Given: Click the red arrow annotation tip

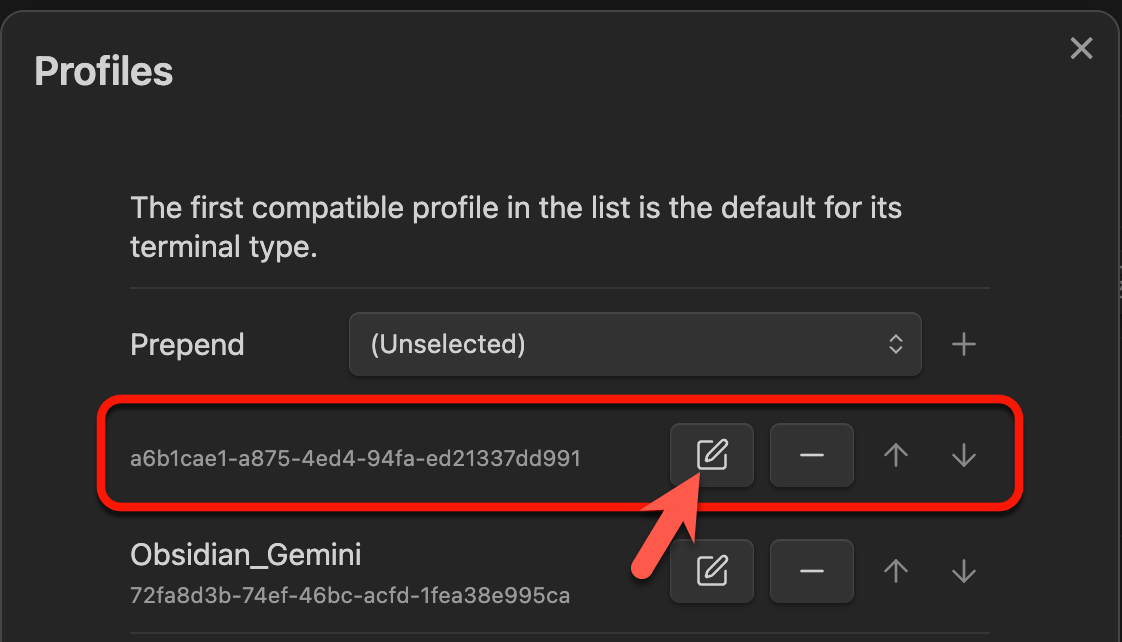Looking at the screenshot, I should click(x=697, y=479).
